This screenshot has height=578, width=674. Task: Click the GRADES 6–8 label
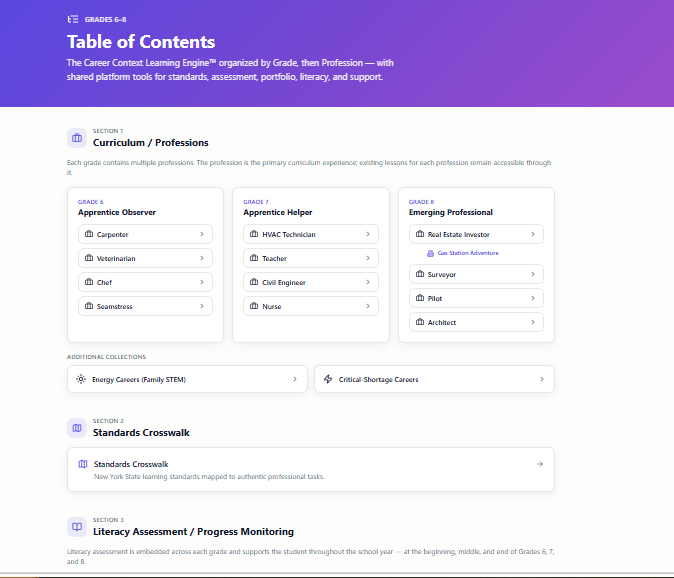click(x=105, y=19)
